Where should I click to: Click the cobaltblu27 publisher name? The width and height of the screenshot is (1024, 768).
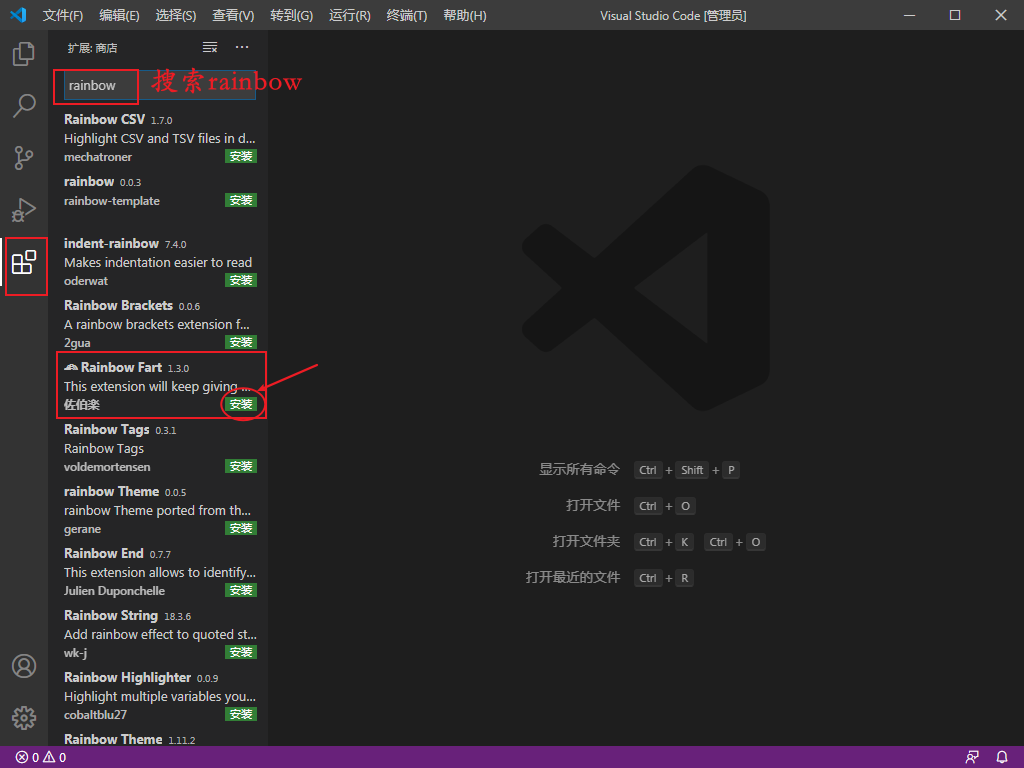click(x=95, y=715)
